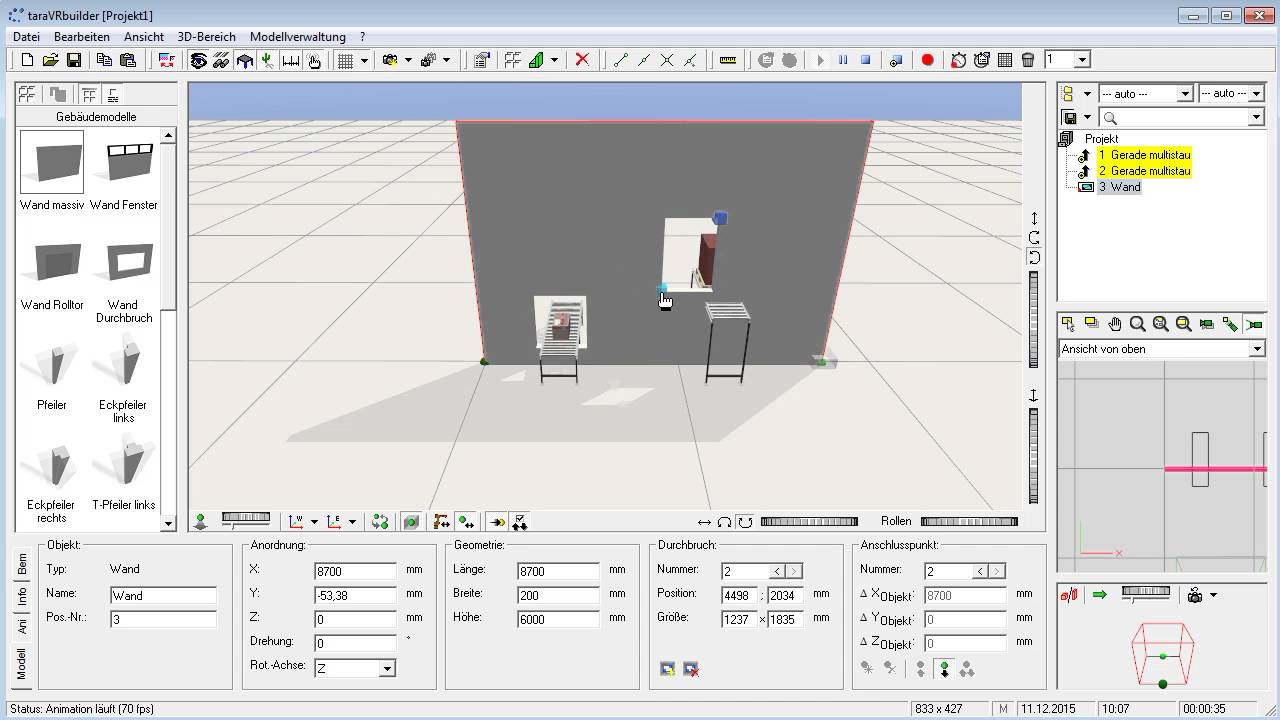Screen dimensions: 1280x720
Task: Go to previous Durchbruch number
Action: click(x=778, y=571)
